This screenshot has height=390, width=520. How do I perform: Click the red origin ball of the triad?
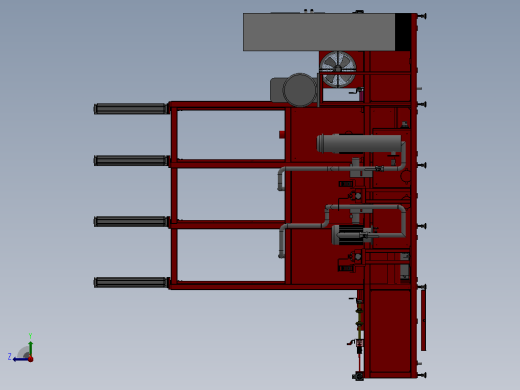coord(31,359)
